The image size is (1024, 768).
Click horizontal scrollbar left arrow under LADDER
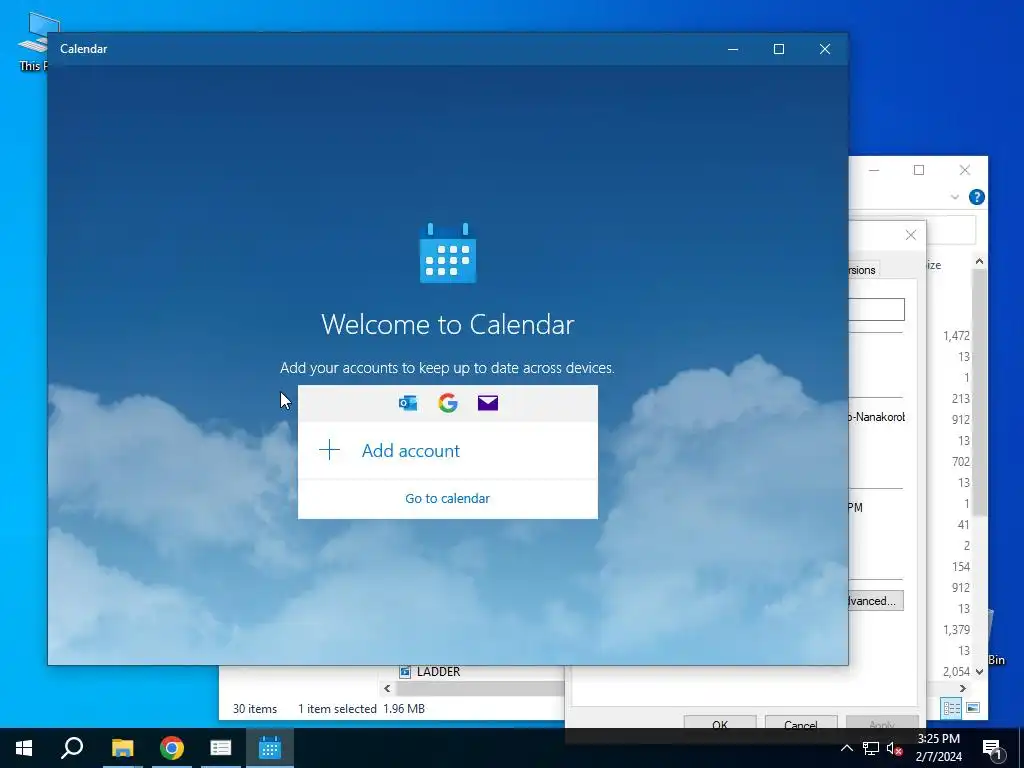coord(387,688)
